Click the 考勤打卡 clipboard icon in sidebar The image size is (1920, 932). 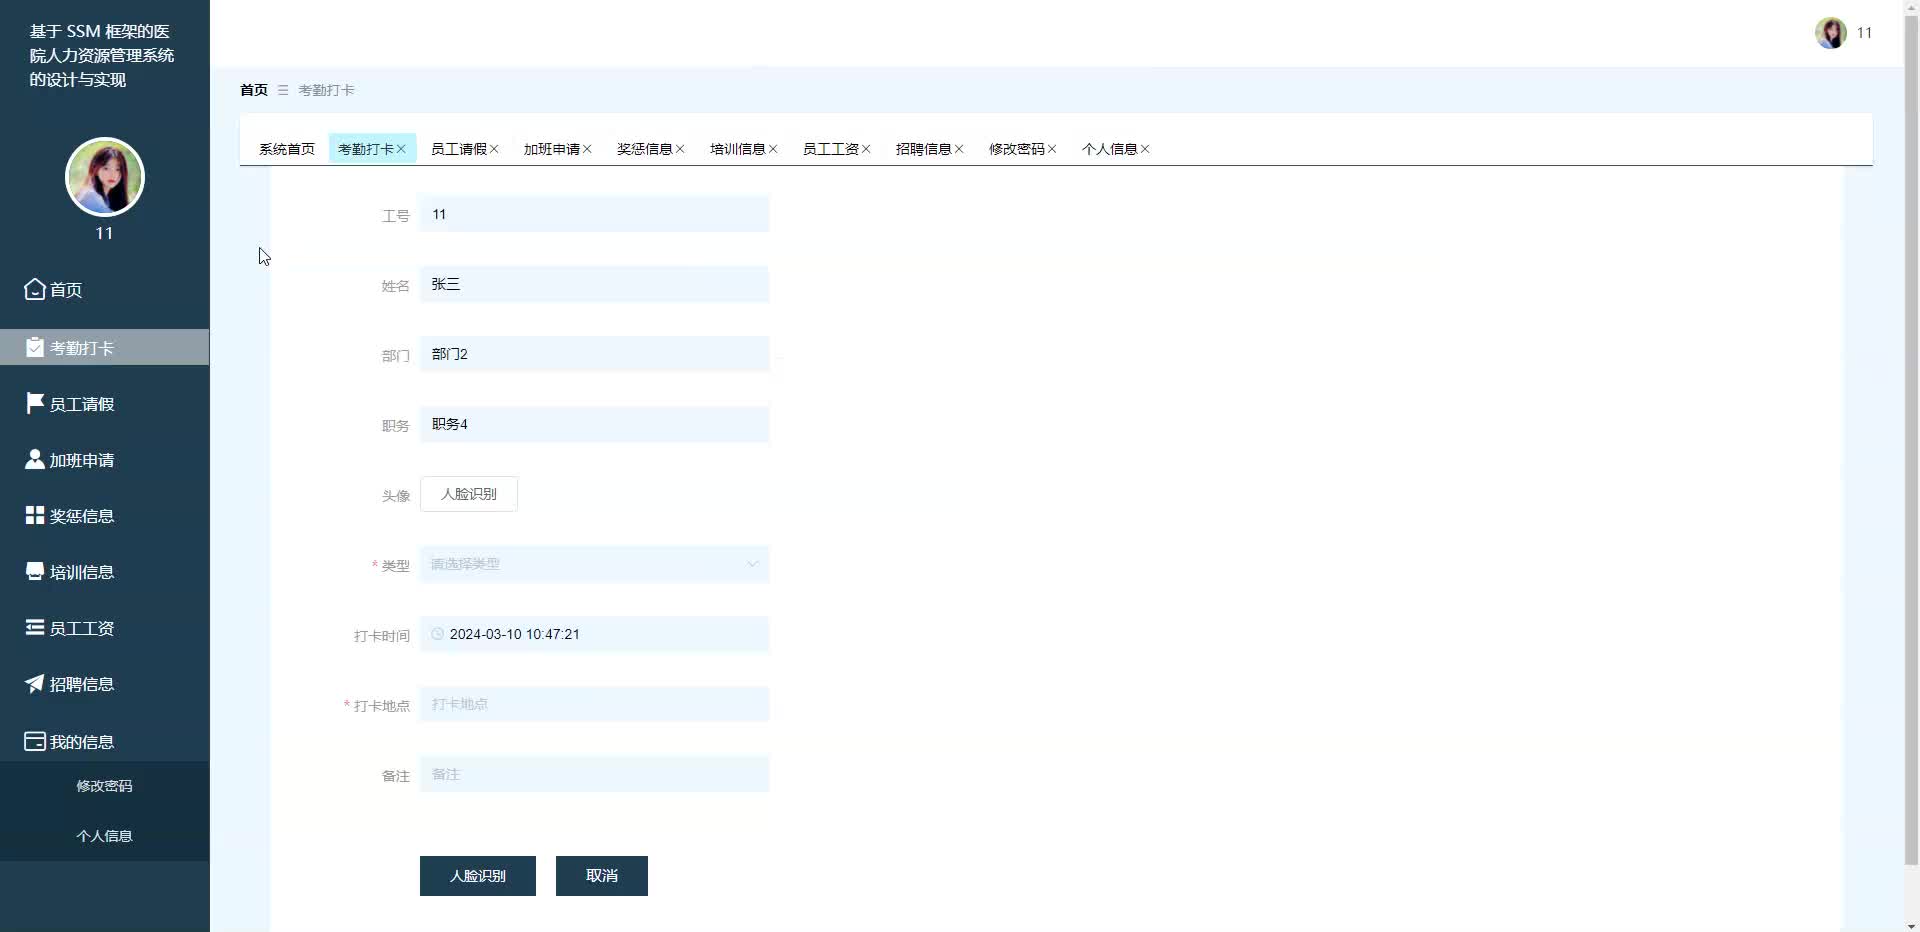click(33, 347)
